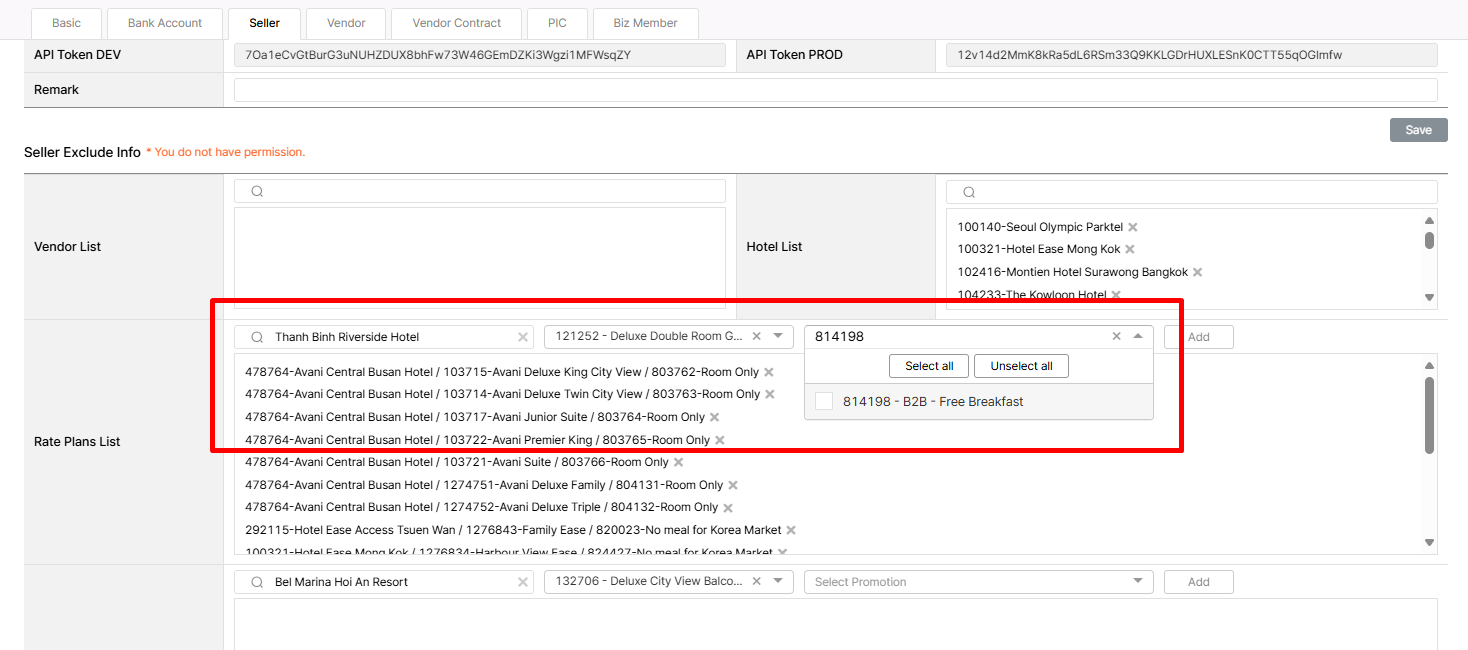Remove Seoul Olympic Parktel from hotel list
The height and width of the screenshot is (650, 1468).
coord(1133,227)
